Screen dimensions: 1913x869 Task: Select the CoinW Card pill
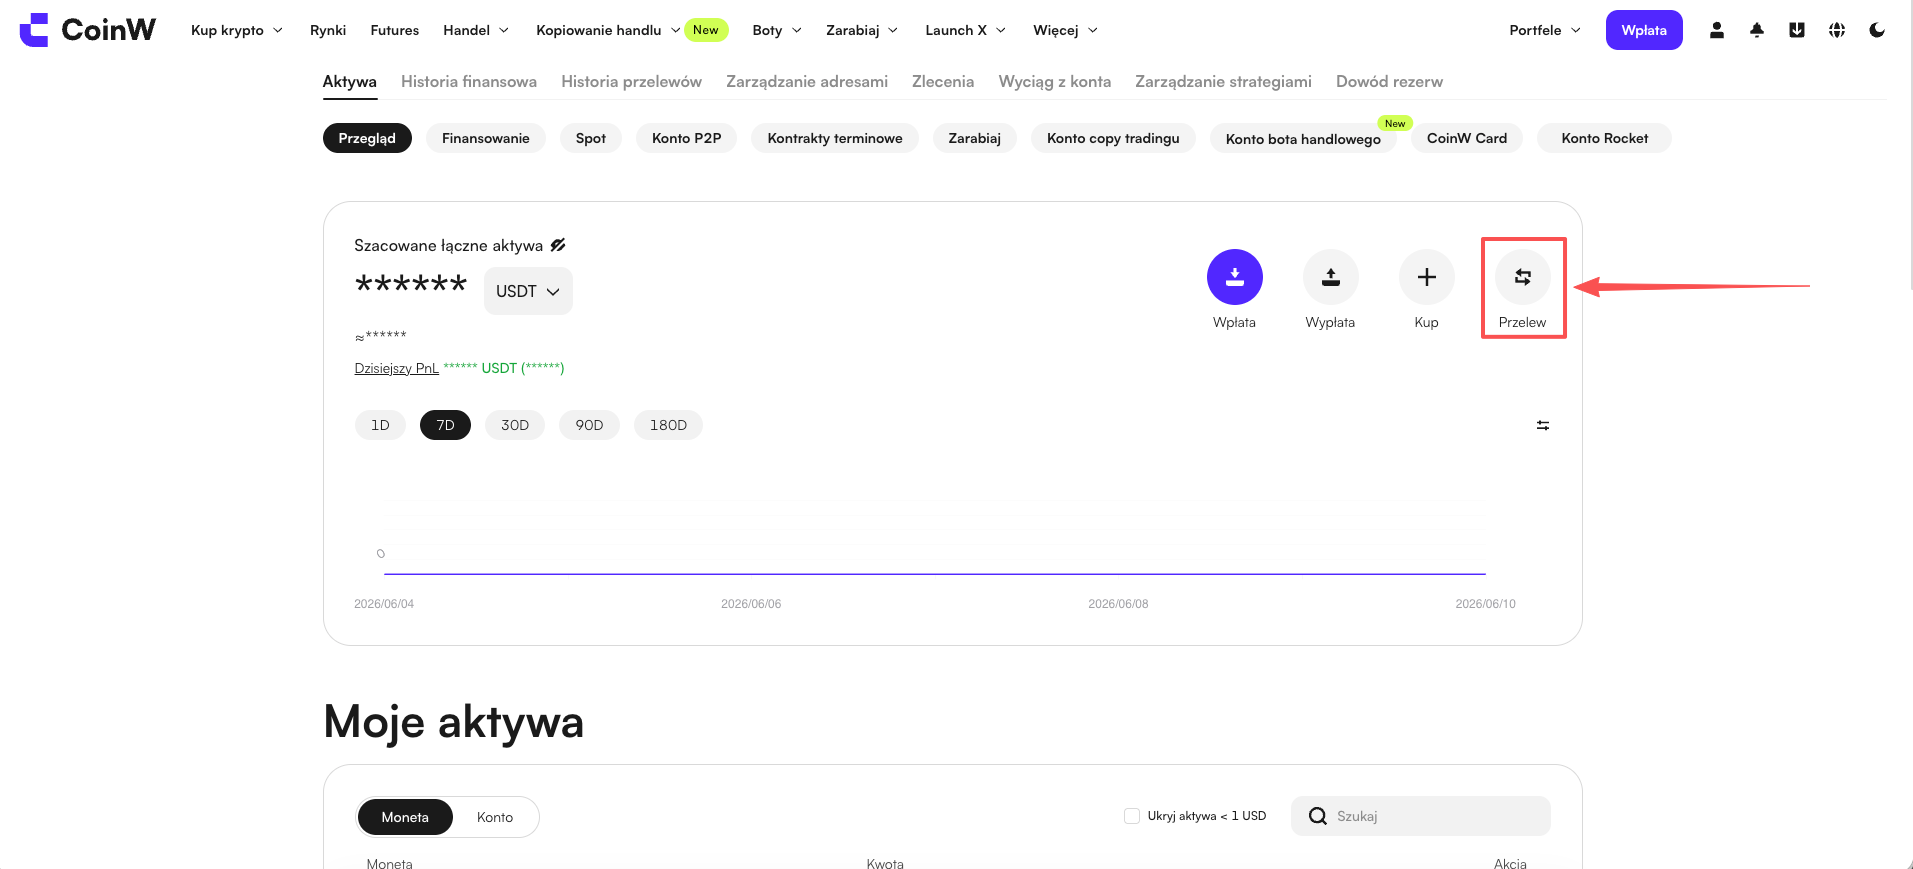1467,138
